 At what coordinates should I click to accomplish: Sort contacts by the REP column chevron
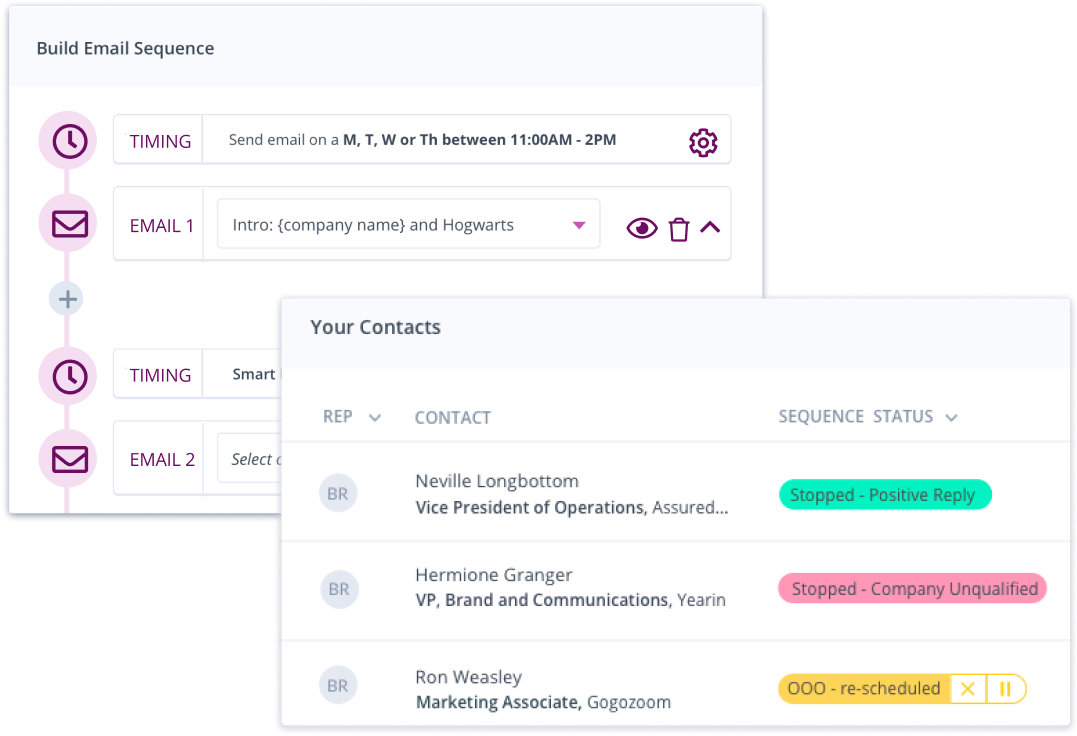375,418
